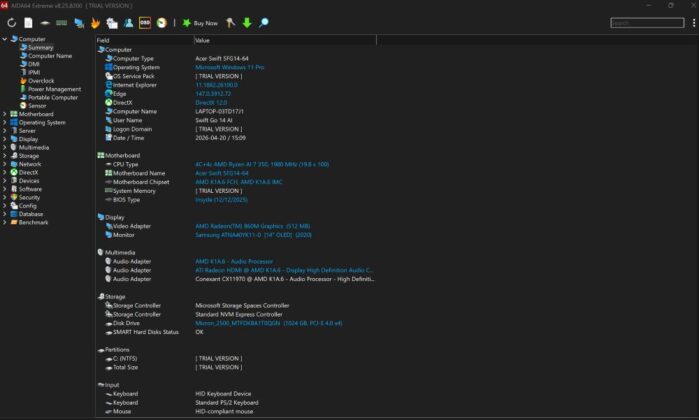The image size is (699, 420).
Task: Select the Mouse input row
Action: pyautogui.click(x=236, y=412)
